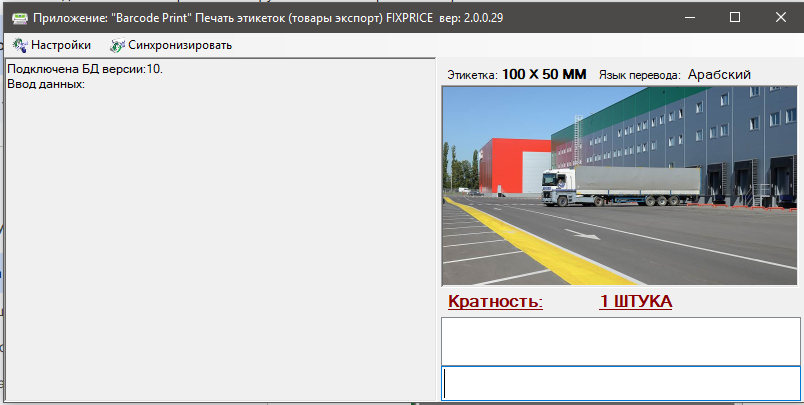Click the underlined Кратность: label
The width and height of the screenshot is (804, 405).
tap(495, 301)
